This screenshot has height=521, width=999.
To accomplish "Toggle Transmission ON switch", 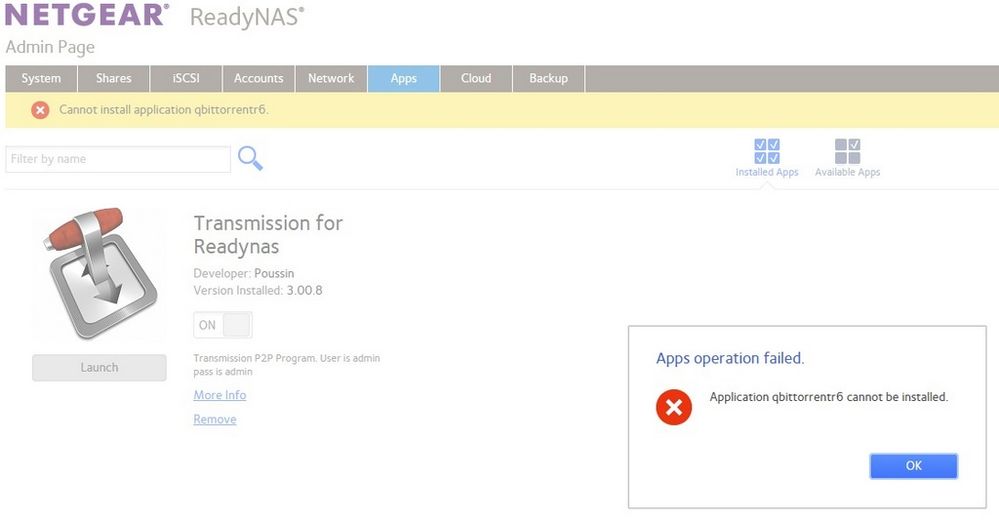I will point(223,325).
